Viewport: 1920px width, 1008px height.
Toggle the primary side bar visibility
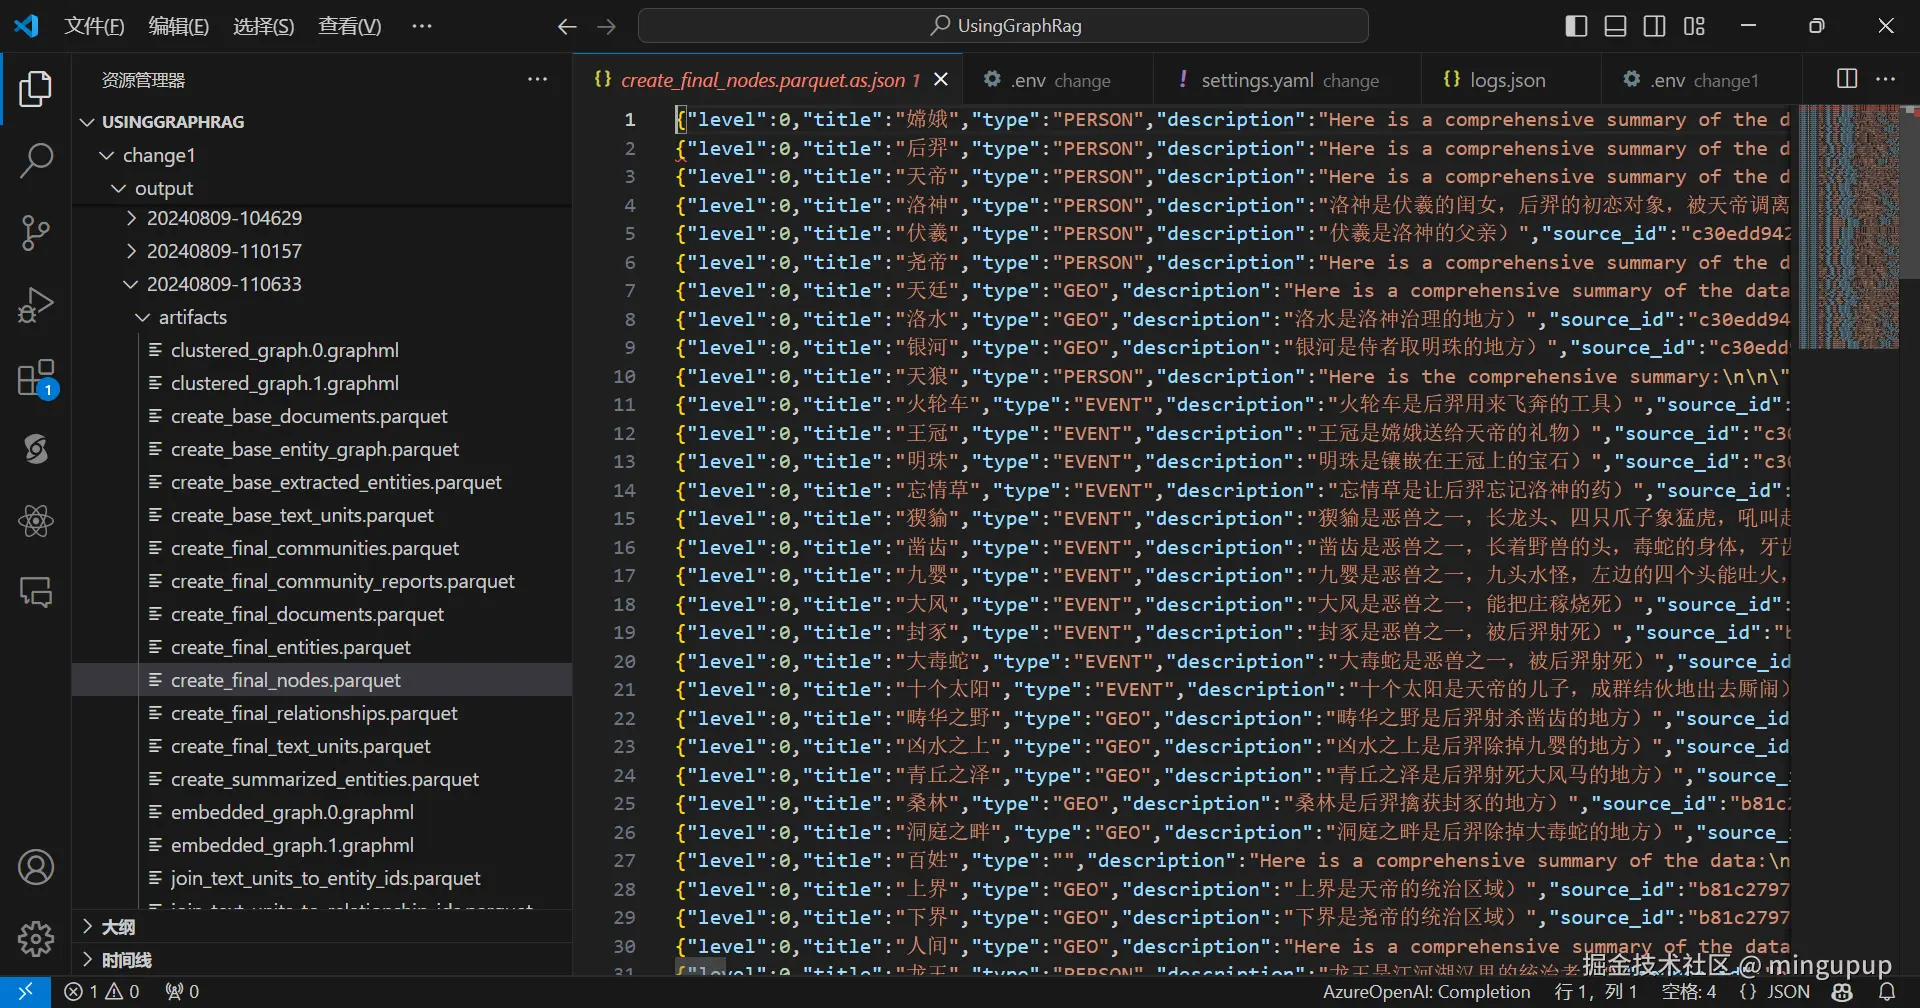pos(1576,26)
